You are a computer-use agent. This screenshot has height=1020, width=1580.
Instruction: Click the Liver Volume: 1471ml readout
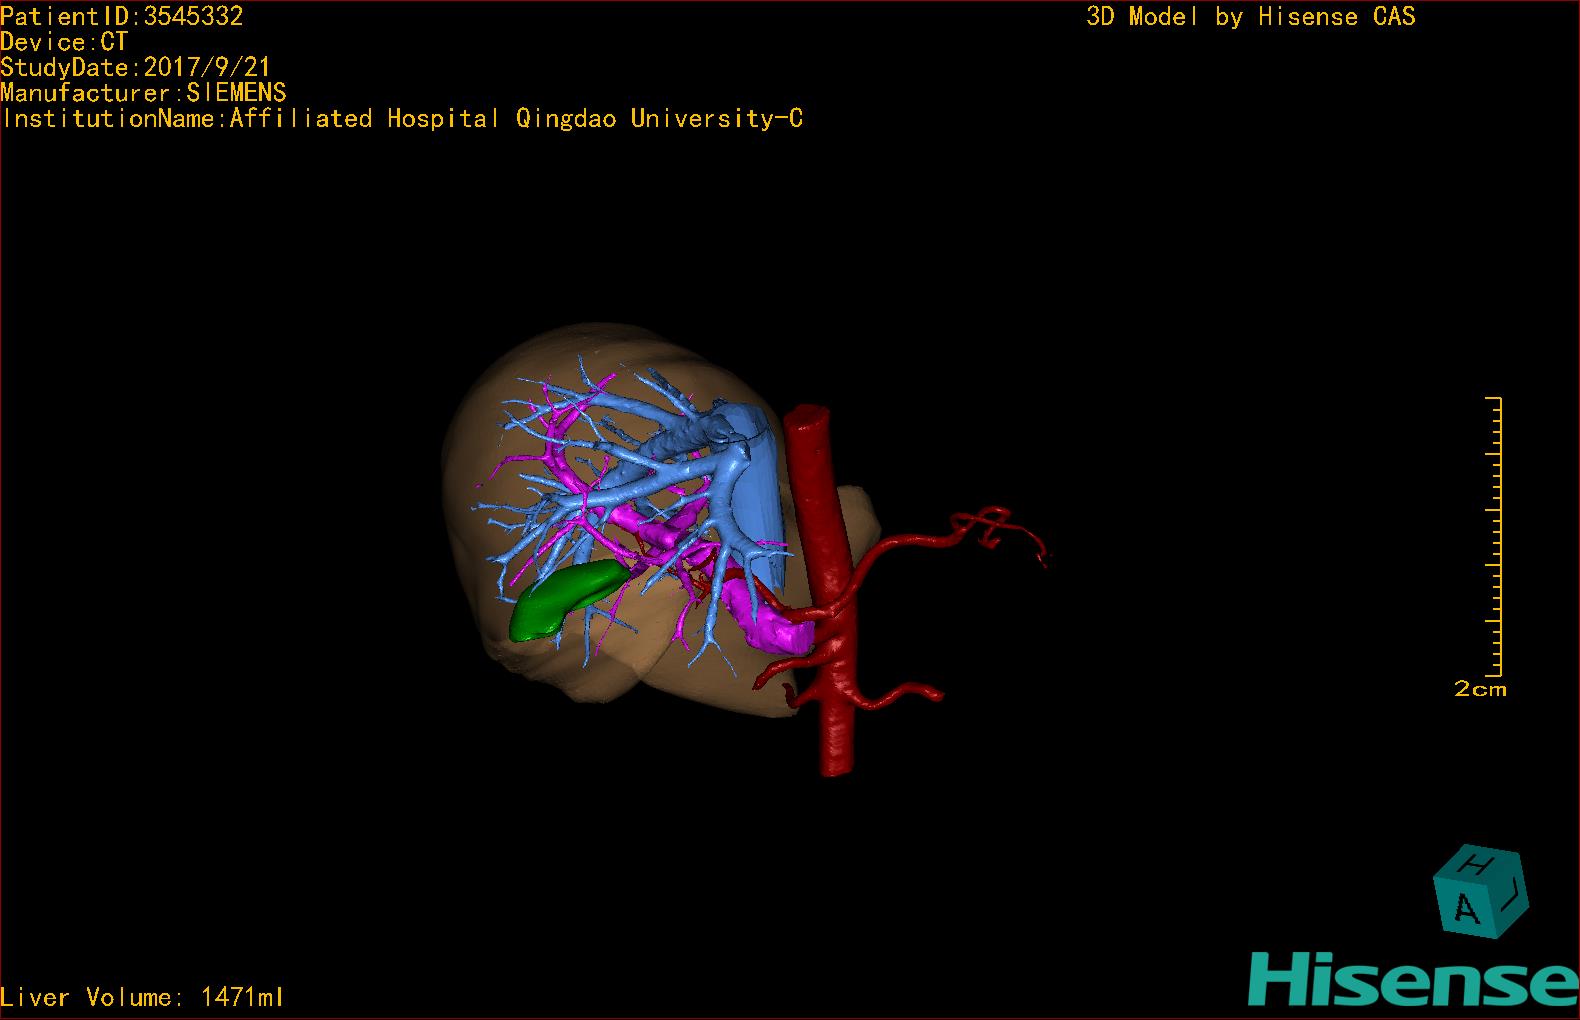142,997
